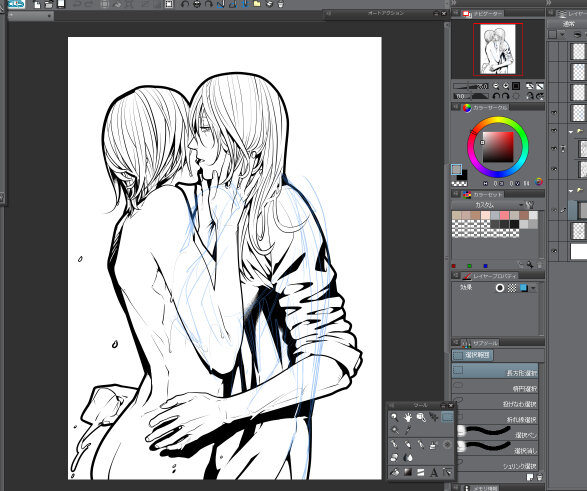Image resolution: width=587 pixels, height=491 pixels.
Task: Select the Eyedropper tool in Tool palette
Action: point(408,430)
